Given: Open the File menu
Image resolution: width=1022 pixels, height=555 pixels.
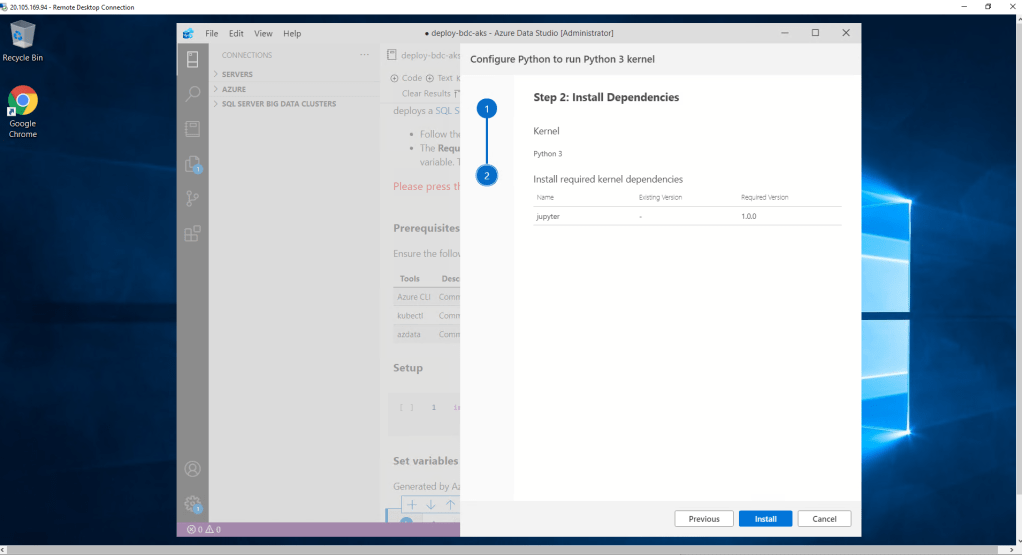Looking at the screenshot, I should pyautogui.click(x=211, y=33).
